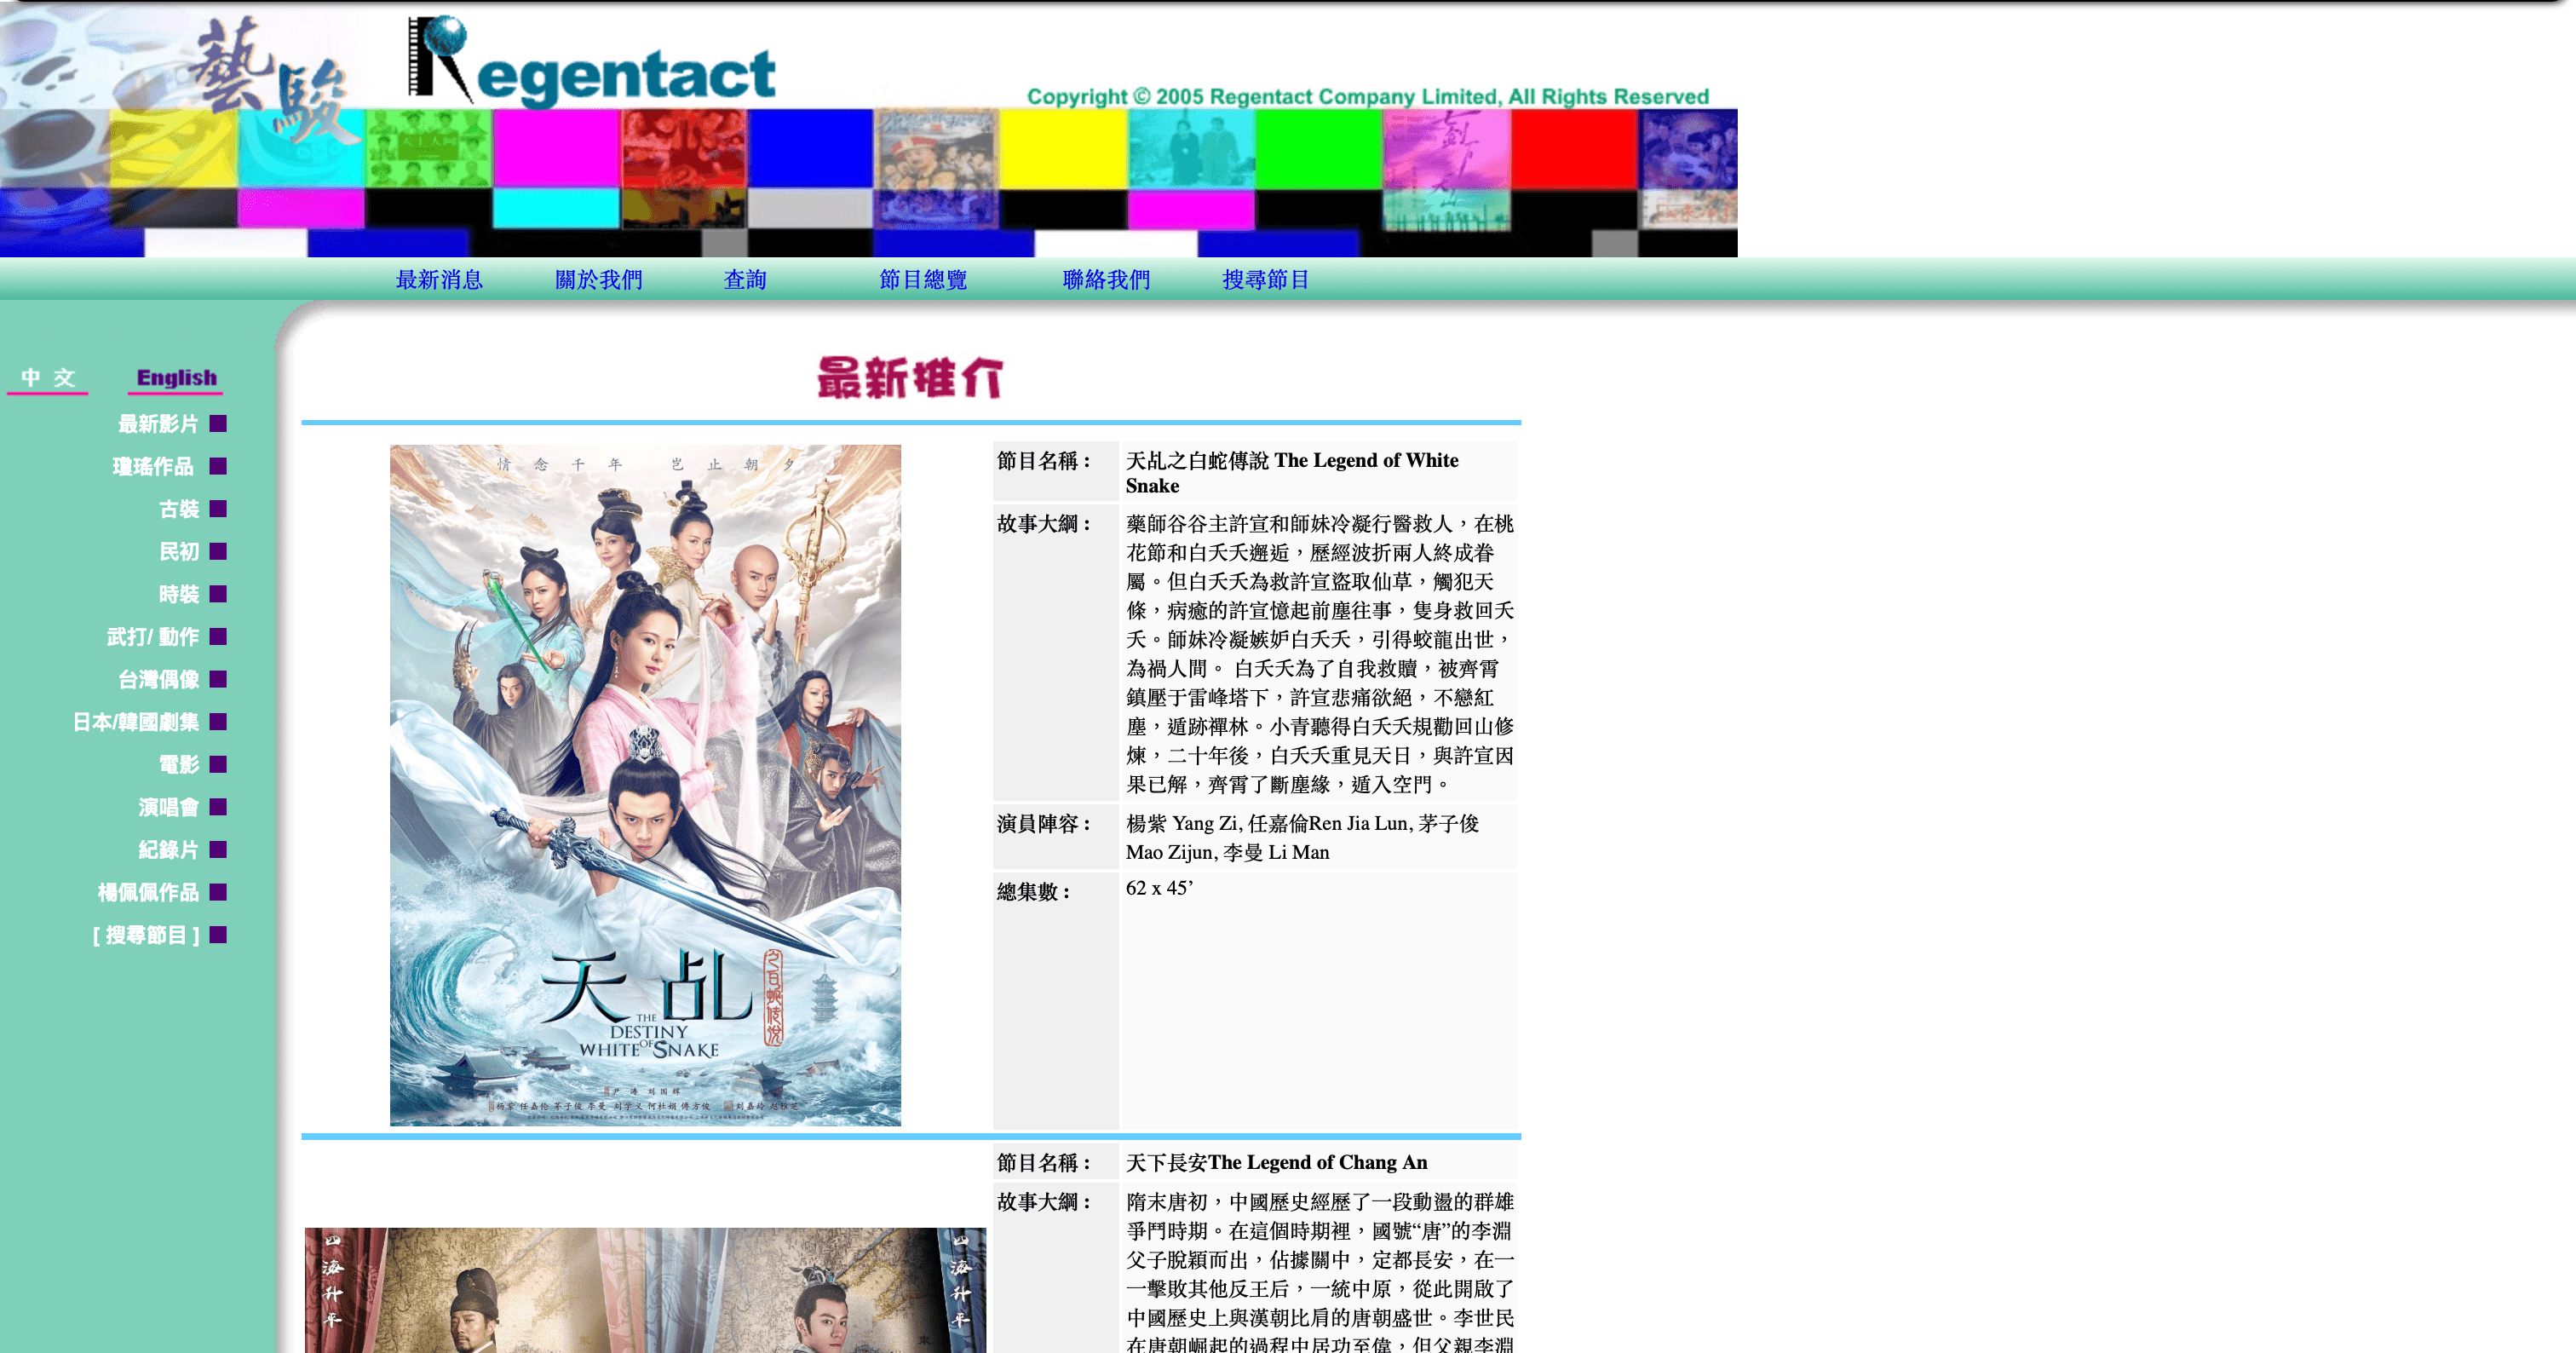Click the purple square beside [ 搜尋節目 ]
The width and height of the screenshot is (2576, 1353).
219,934
